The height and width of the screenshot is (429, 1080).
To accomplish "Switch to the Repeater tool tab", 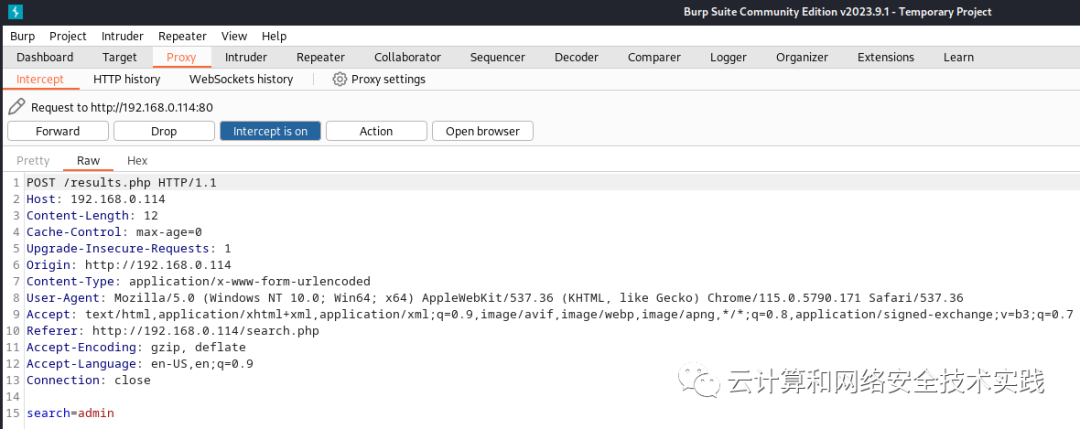I will [321, 57].
